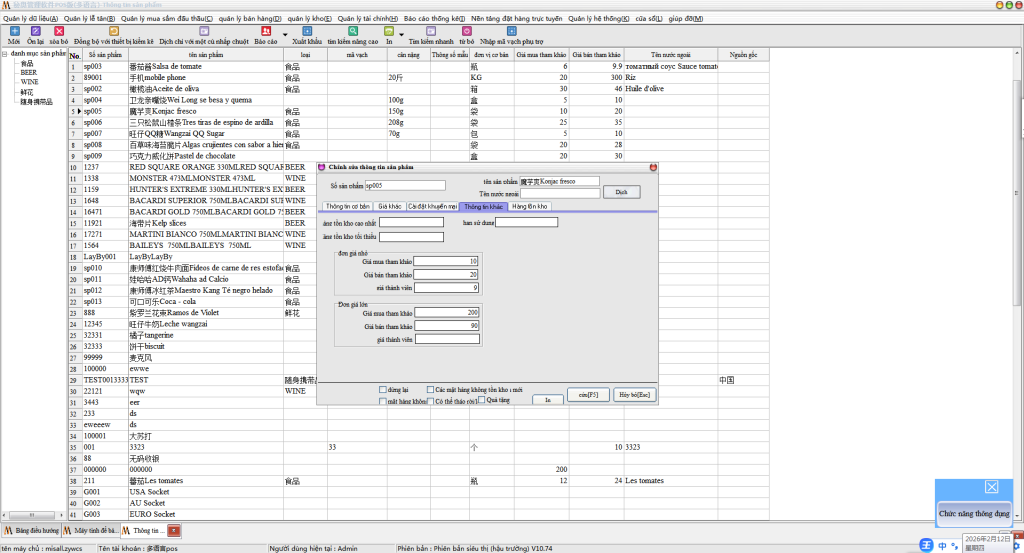The width and height of the screenshot is (1024, 553).
Task: Click the Báo cáo report icon
Action: click(x=265, y=32)
